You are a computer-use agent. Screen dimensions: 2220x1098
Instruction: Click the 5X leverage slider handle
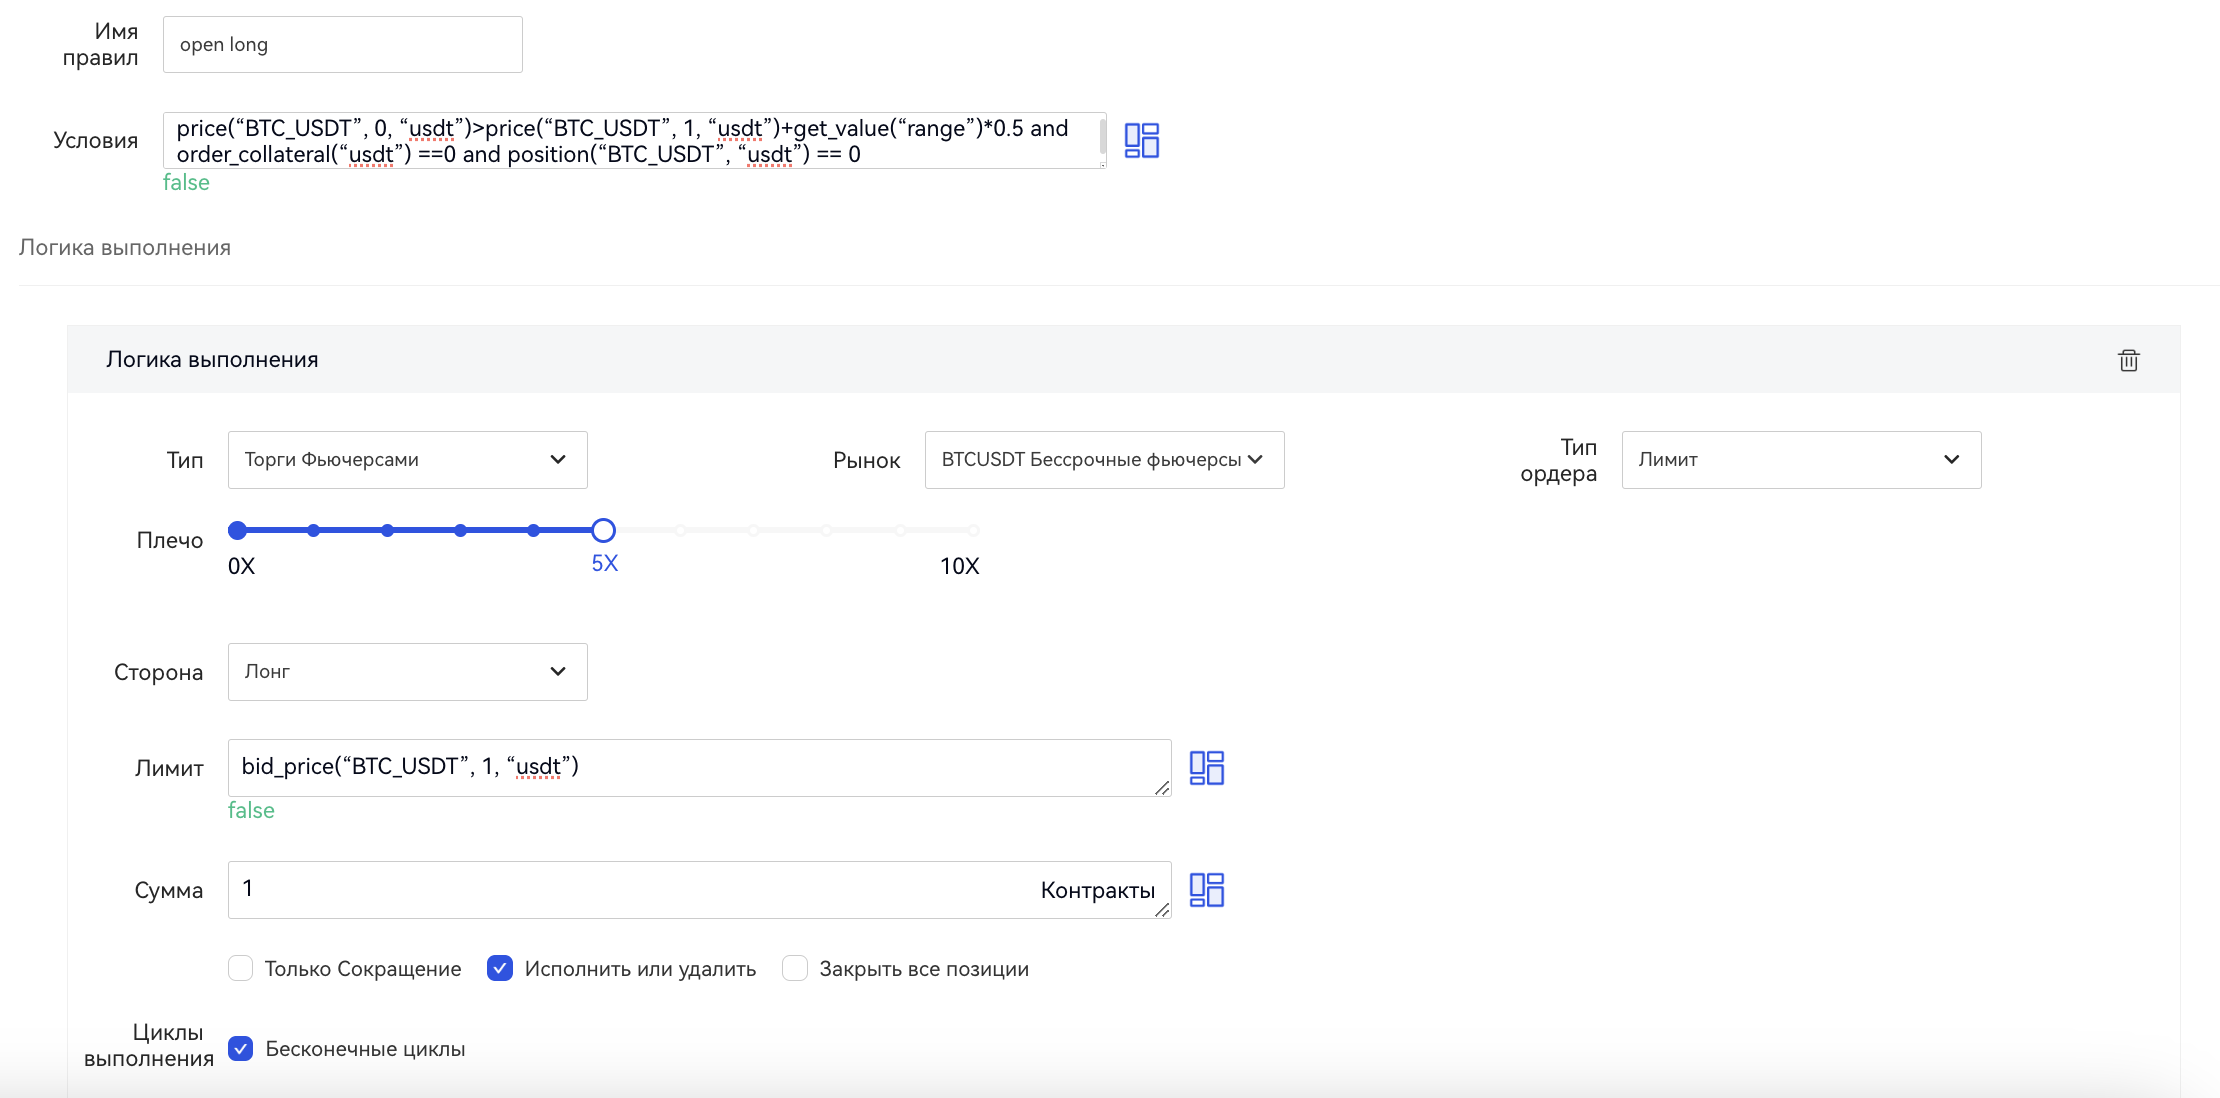(603, 530)
